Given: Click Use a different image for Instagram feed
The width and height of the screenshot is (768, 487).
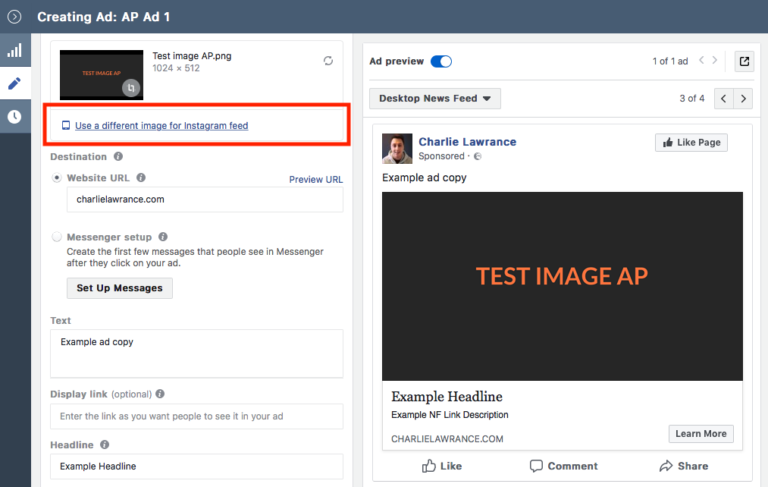Looking at the screenshot, I should (161, 126).
